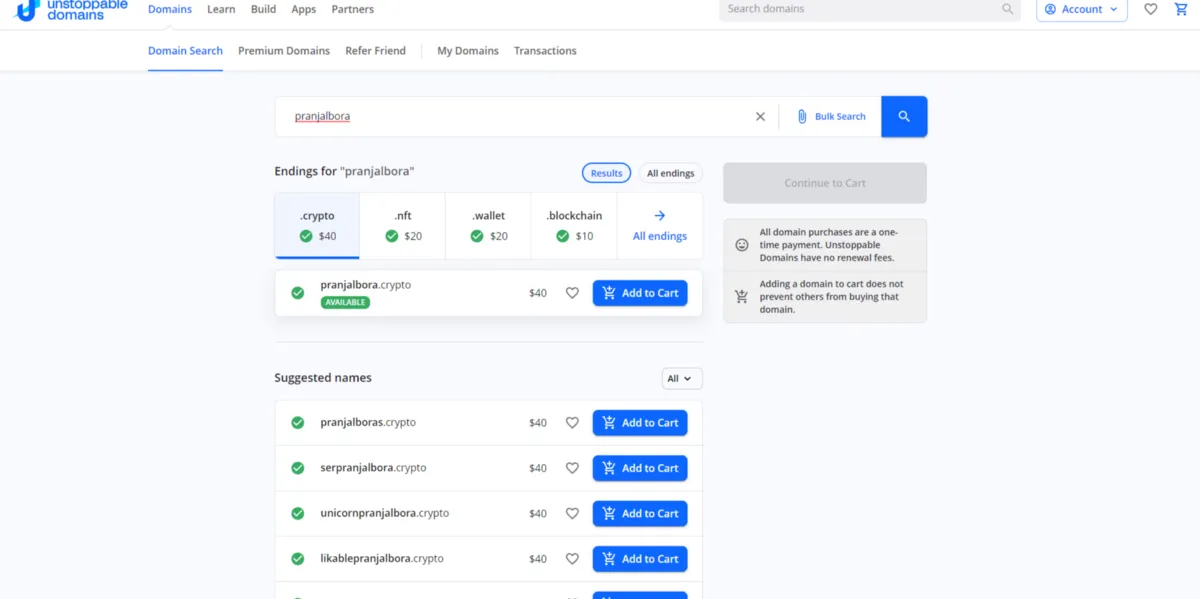The image size is (1200, 599).
Task: Click green check next to serpranjalbora.crypto
Action: click(298, 468)
